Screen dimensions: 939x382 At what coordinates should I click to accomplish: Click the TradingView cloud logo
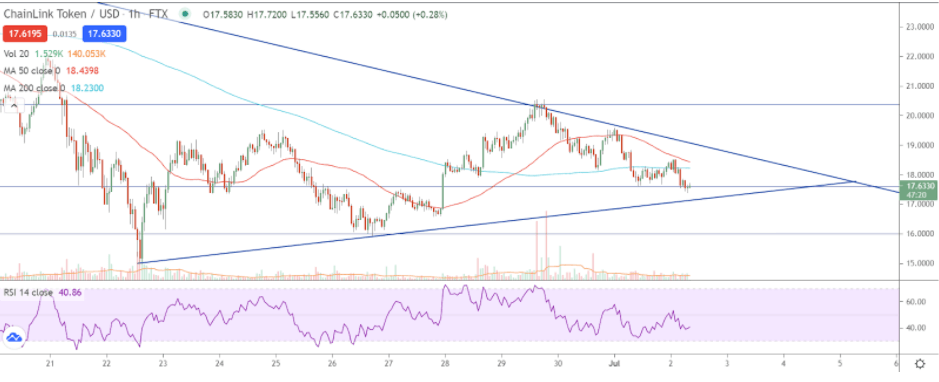13,338
